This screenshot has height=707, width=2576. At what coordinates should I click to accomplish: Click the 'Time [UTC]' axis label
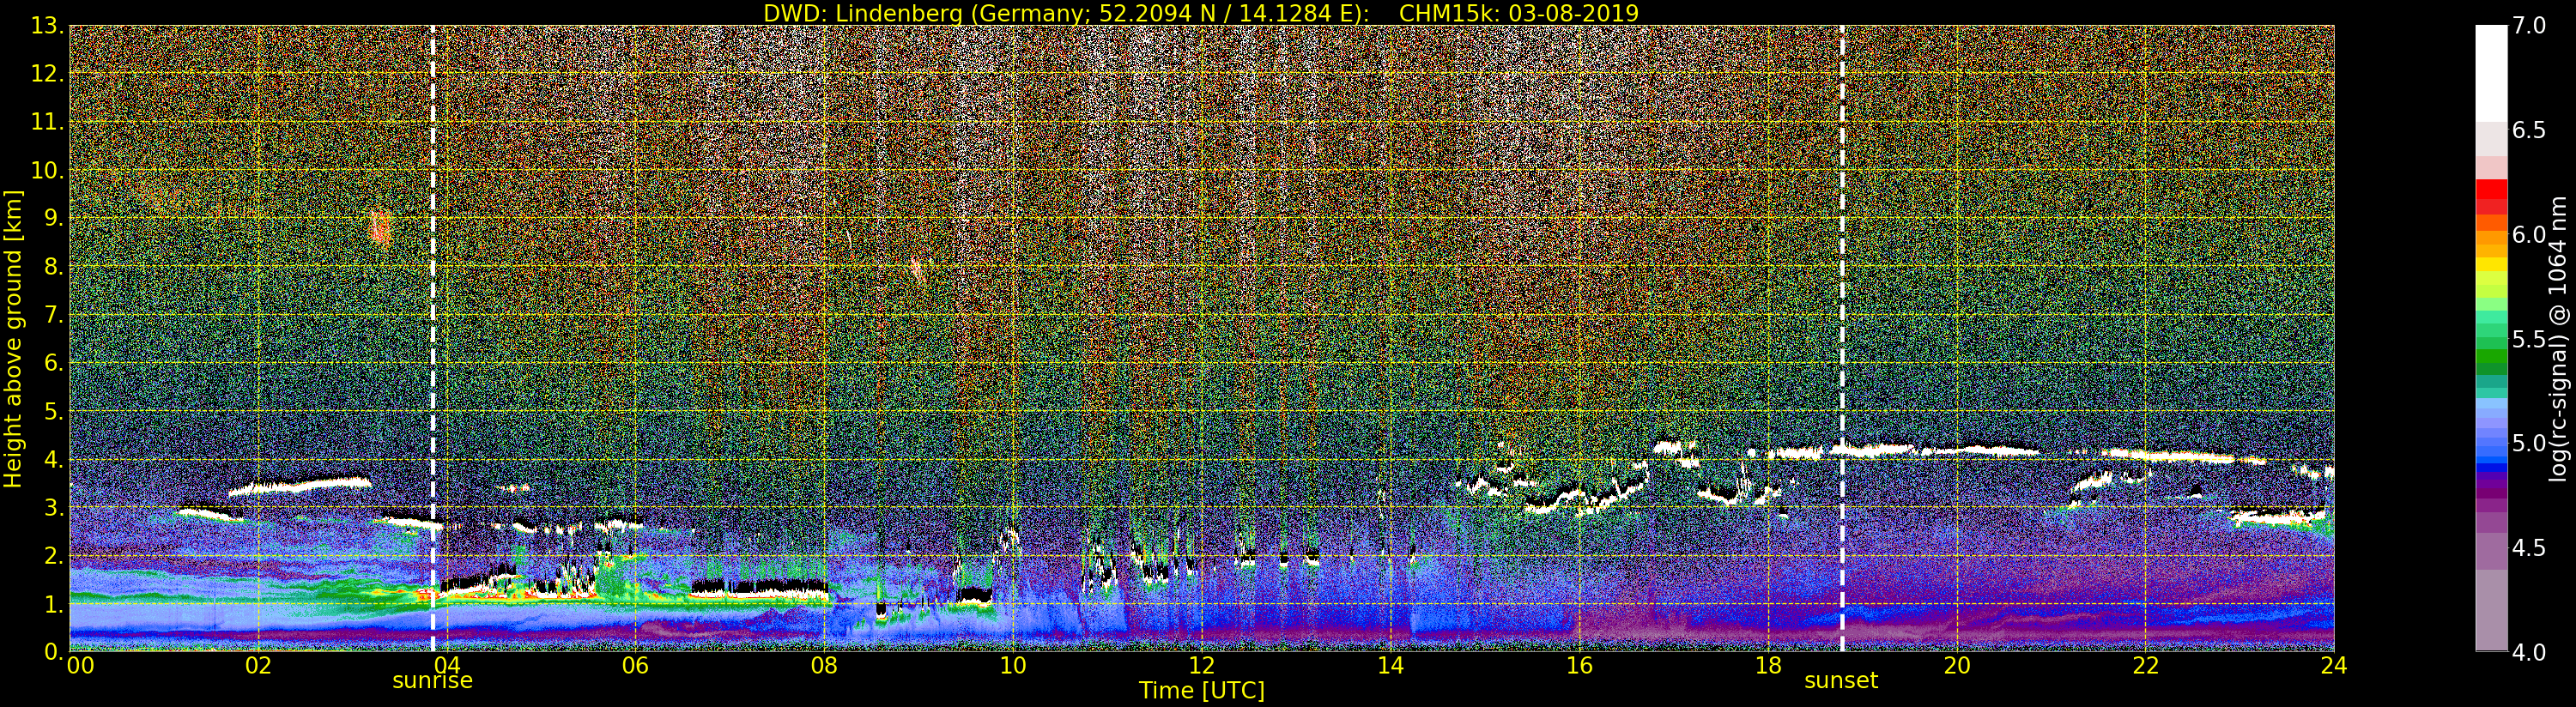(1202, 690)
